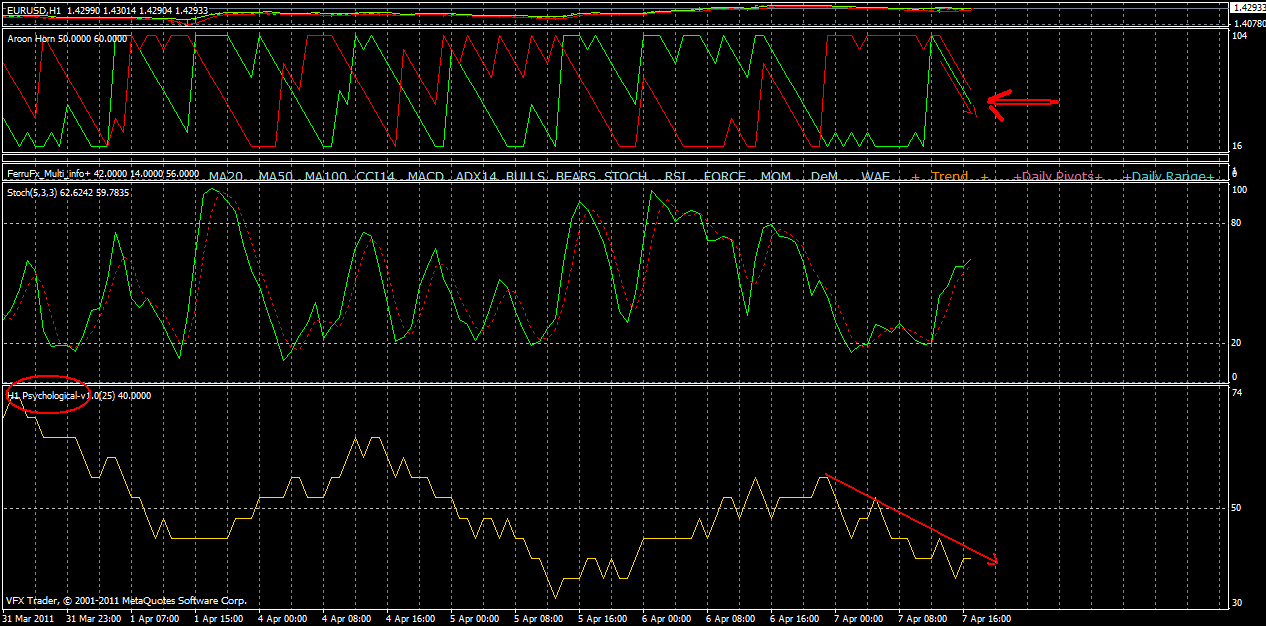Toggle the MA20 display in FerruFx panel
This screenshot has width=1266, height=626.
pyautogui.click(x=225, y=176)
